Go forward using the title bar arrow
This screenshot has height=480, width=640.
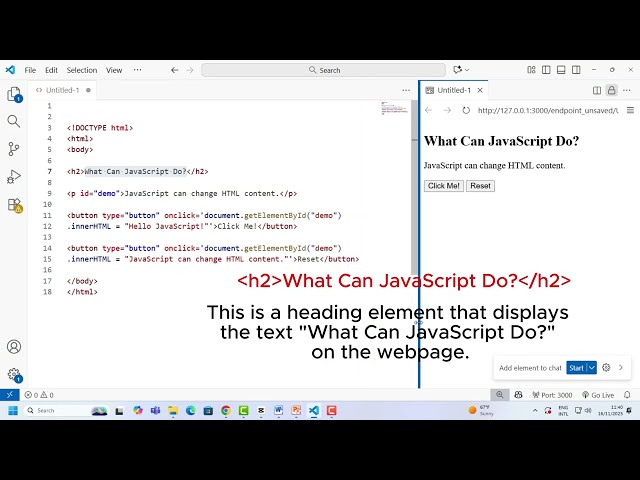click(x=189, y=70)
